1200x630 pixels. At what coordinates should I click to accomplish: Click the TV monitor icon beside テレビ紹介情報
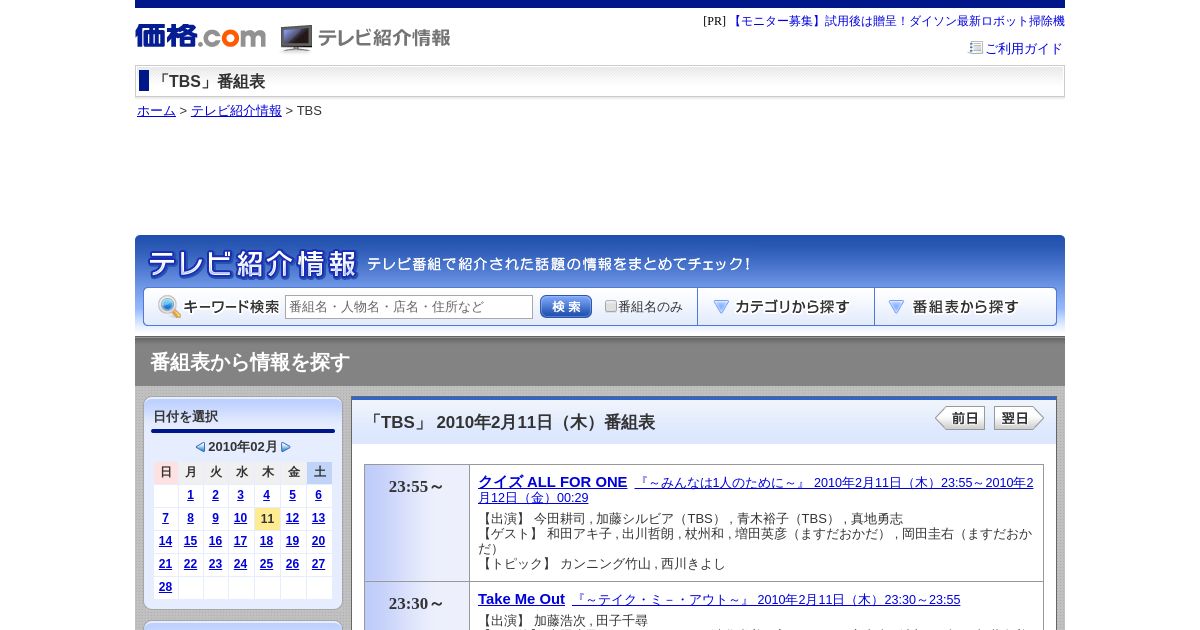coord(296,38)
